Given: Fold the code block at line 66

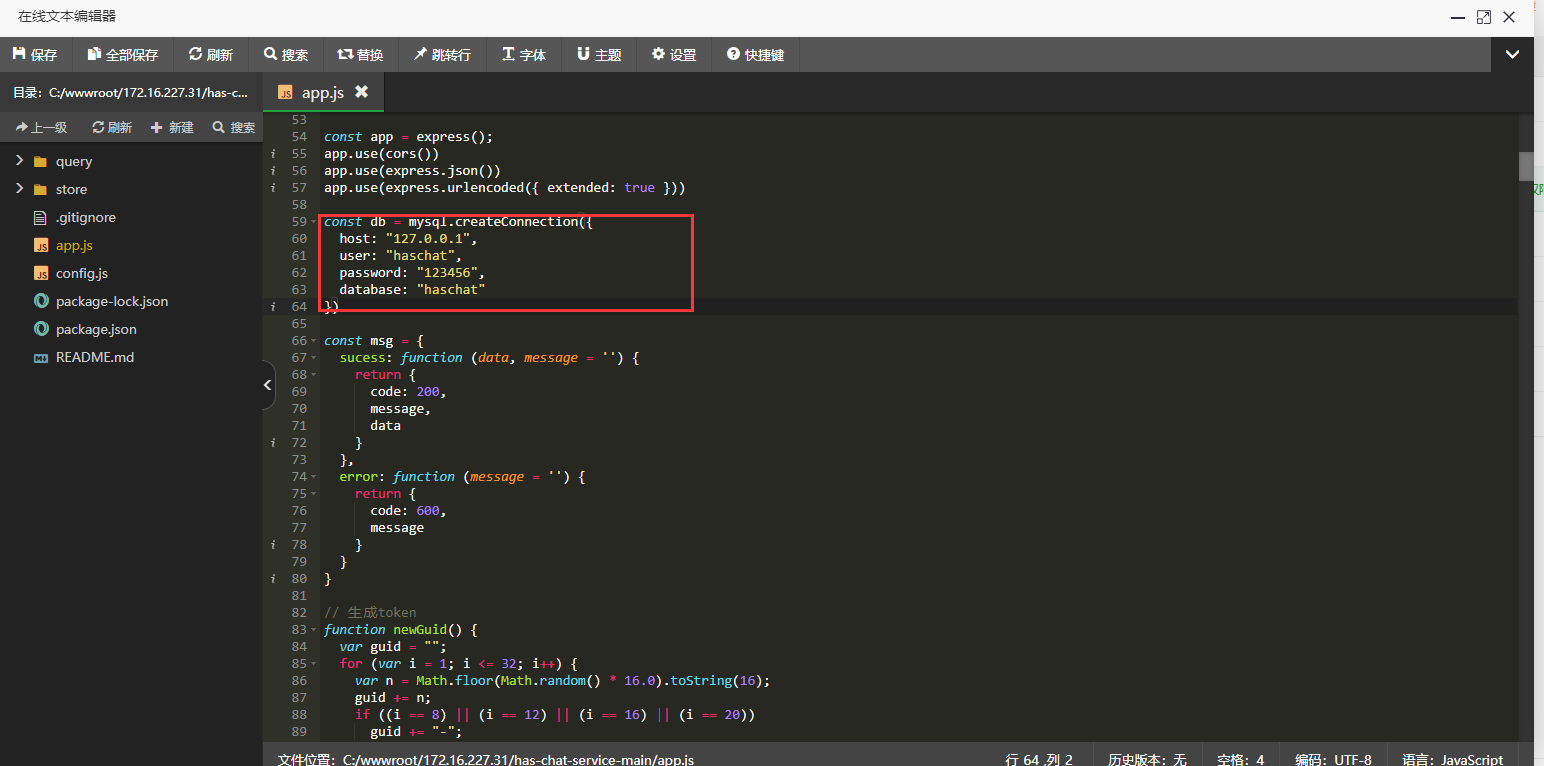Looking at the screenshot, I should (314, 341).
